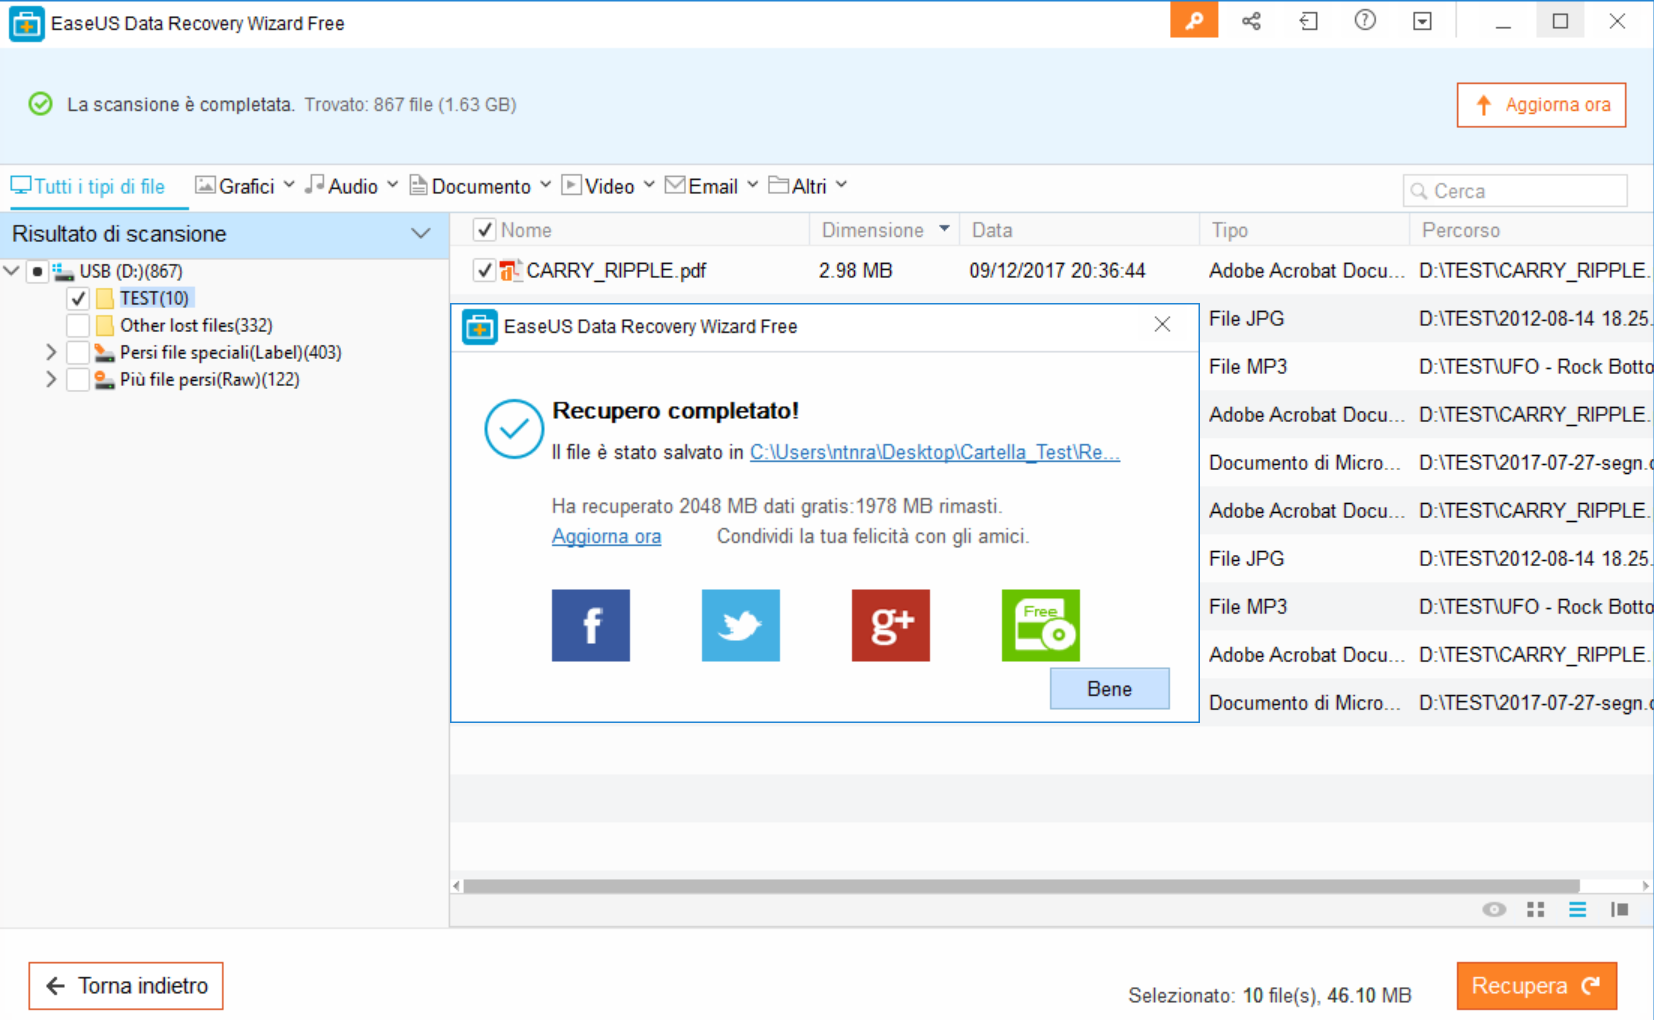Click the Cerca search field
The image size is (1654, 1020).
point(1515,190)
